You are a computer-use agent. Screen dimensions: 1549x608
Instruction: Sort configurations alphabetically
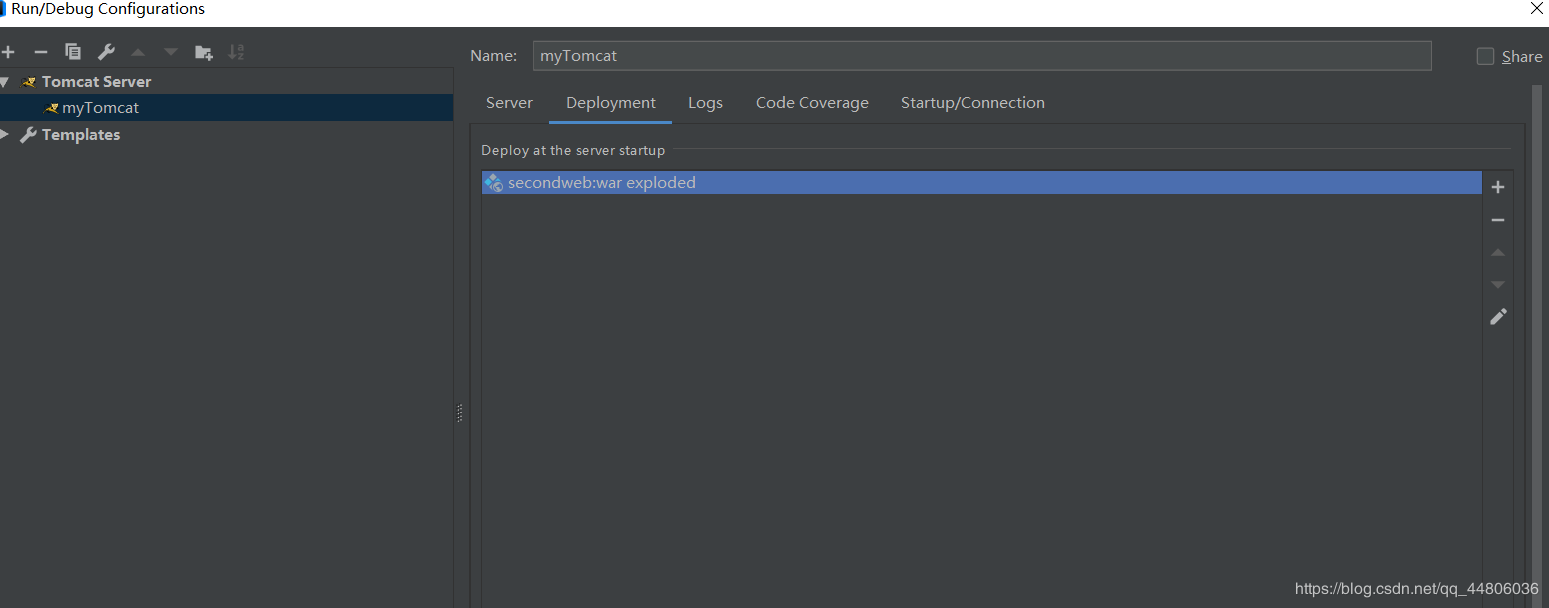236,52
